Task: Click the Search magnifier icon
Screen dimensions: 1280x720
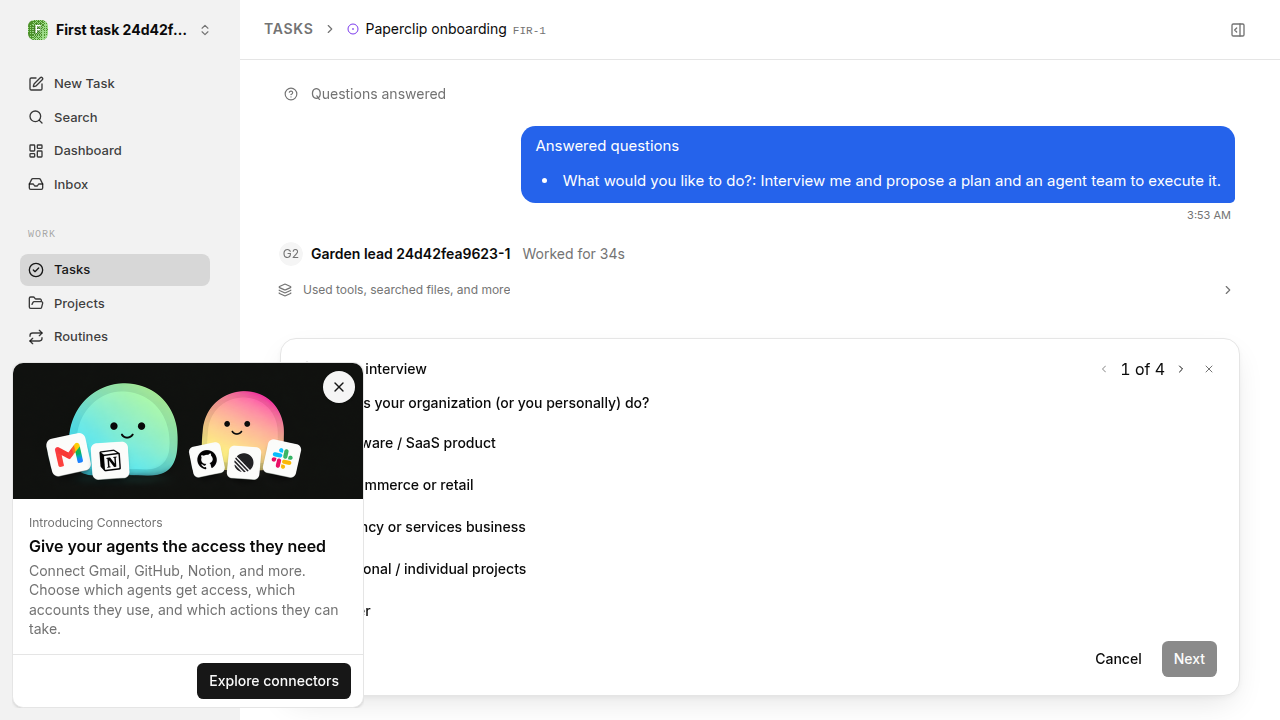Action: [x=36, y=117]
